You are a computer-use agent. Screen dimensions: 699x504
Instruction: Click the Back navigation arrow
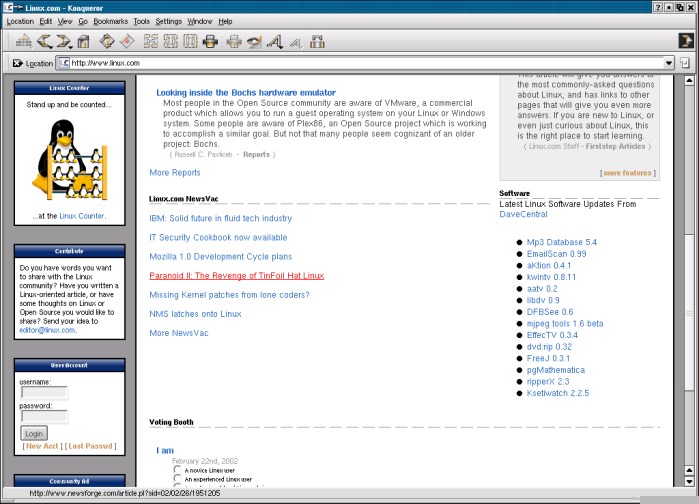tap(44, 41)
